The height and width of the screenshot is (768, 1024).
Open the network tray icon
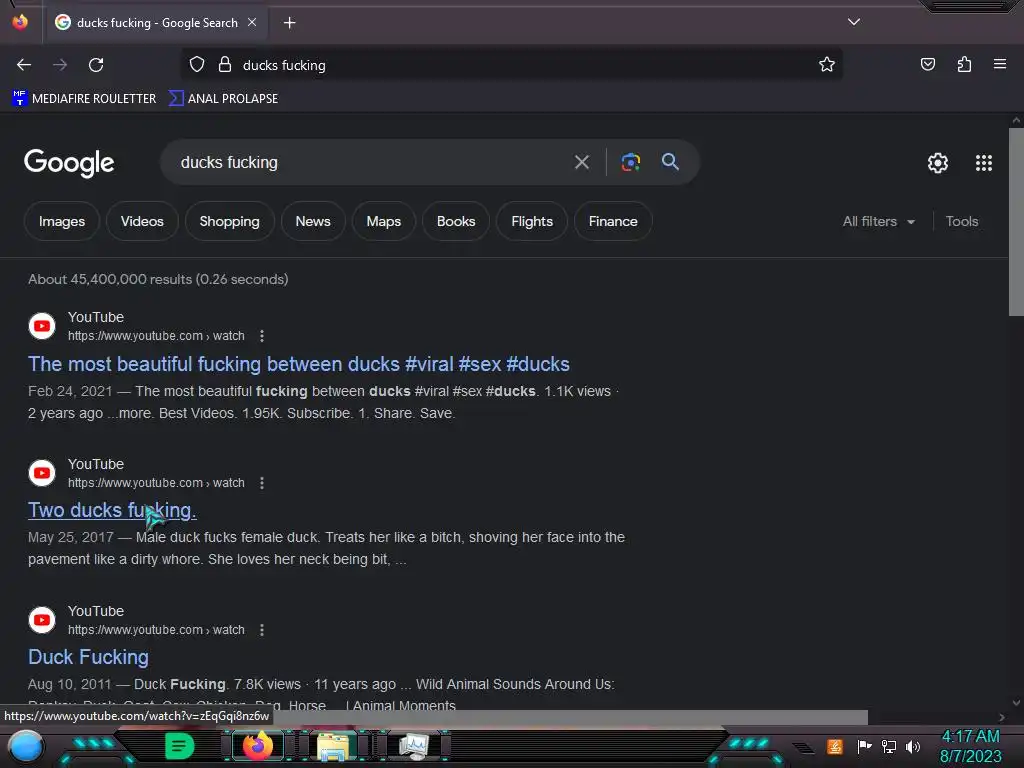point(889,746)
